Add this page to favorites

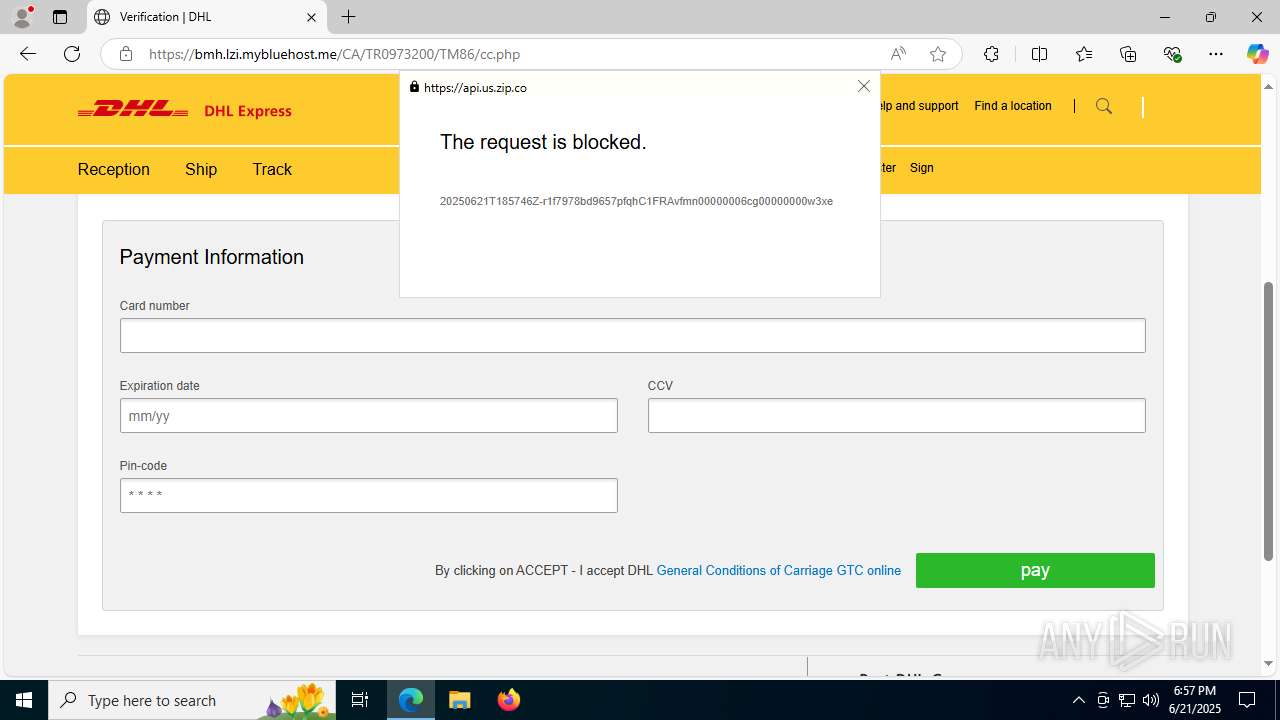[938, 54]
